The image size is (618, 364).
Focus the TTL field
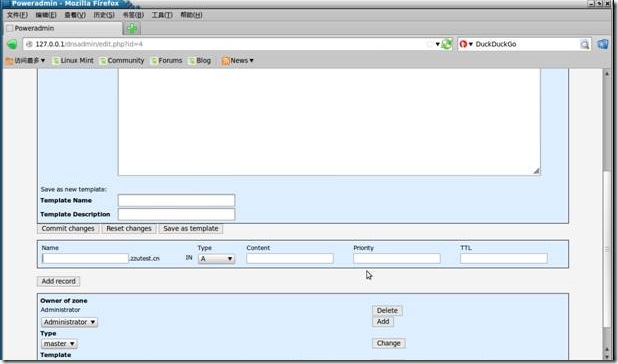[x=504, y=258]
